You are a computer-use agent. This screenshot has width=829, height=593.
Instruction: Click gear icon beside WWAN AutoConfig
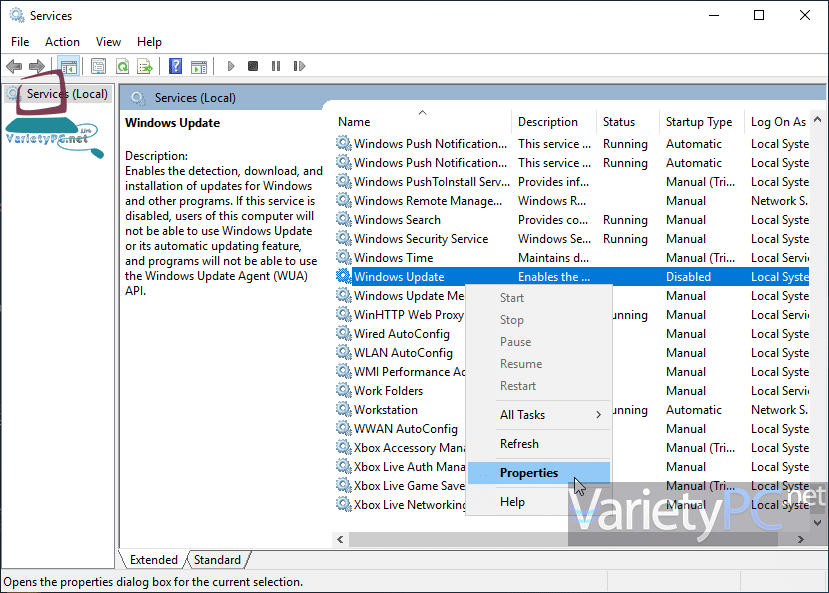tap(344, 429)
